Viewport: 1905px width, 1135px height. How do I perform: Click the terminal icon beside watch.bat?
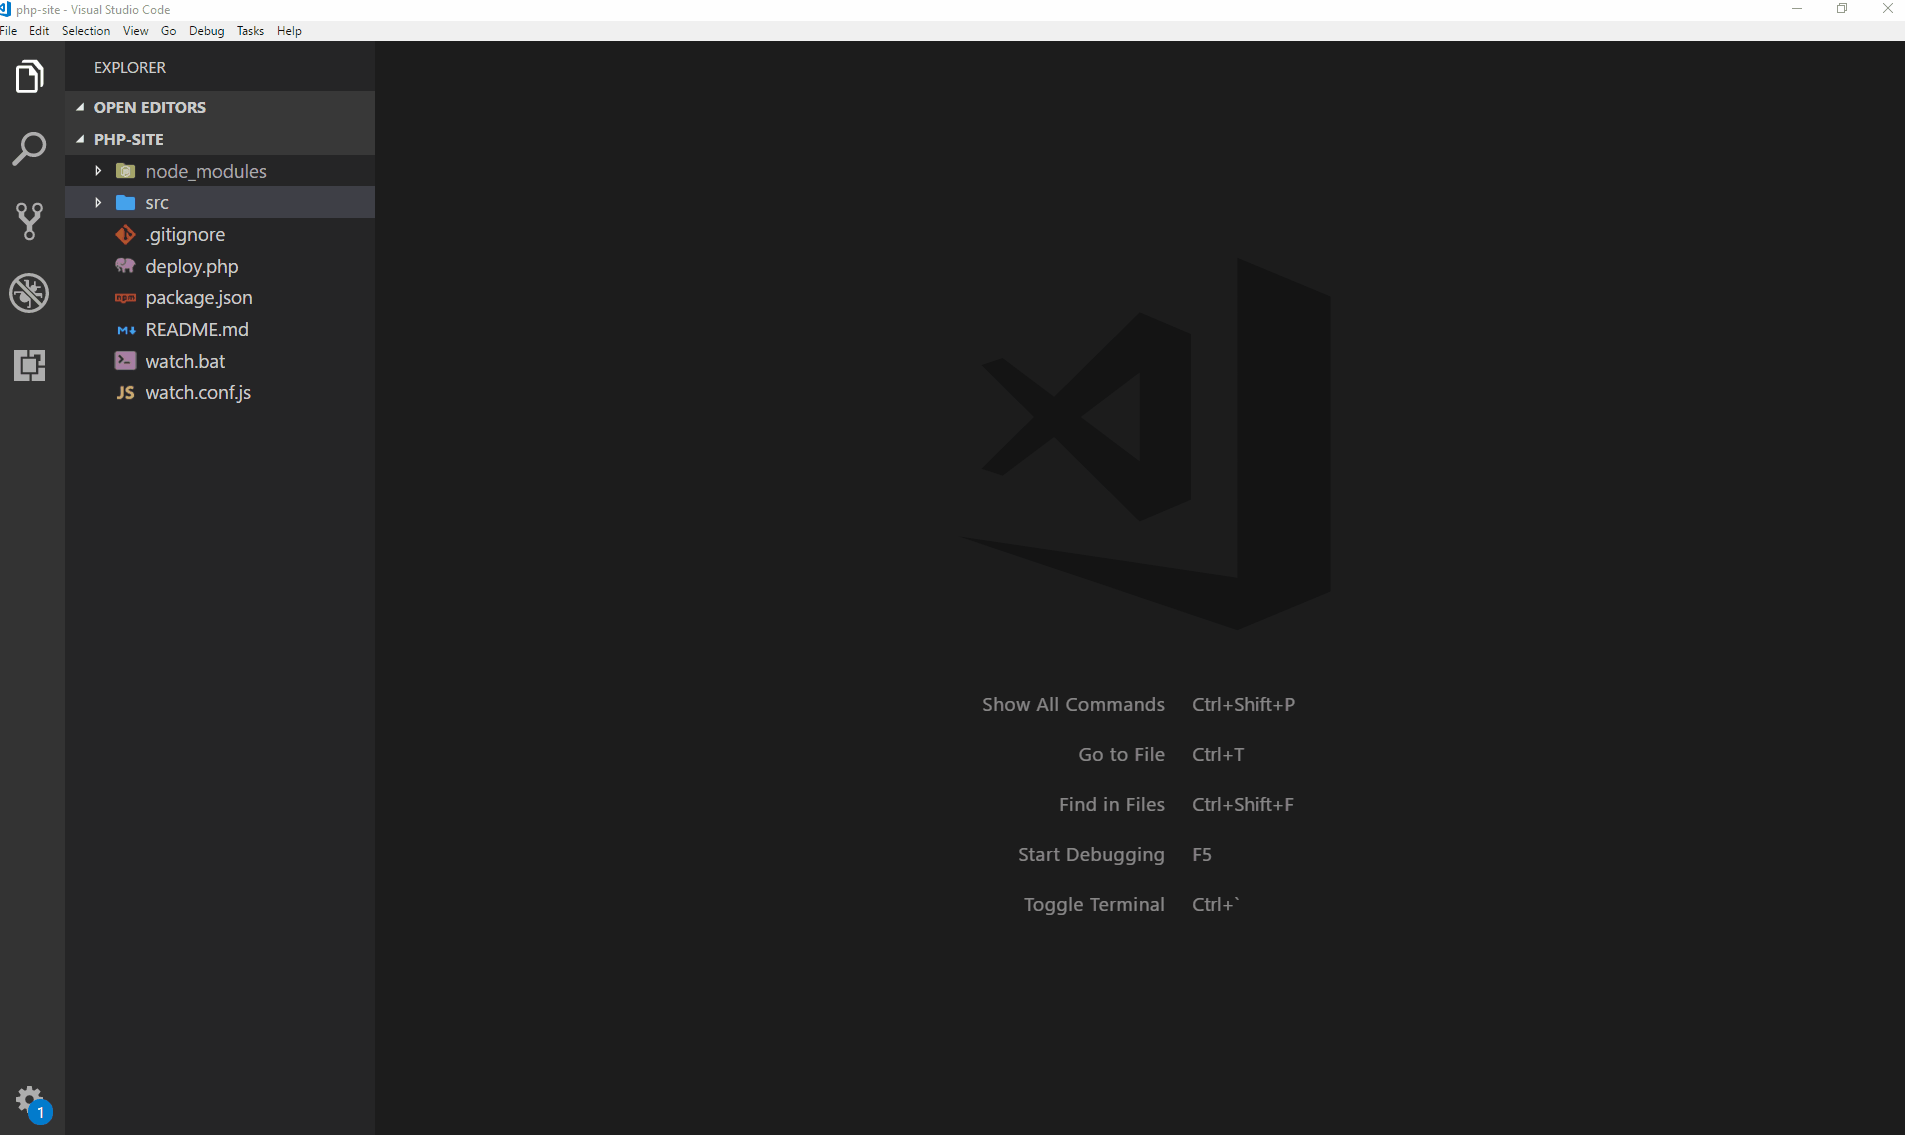[x=126, y=361]
